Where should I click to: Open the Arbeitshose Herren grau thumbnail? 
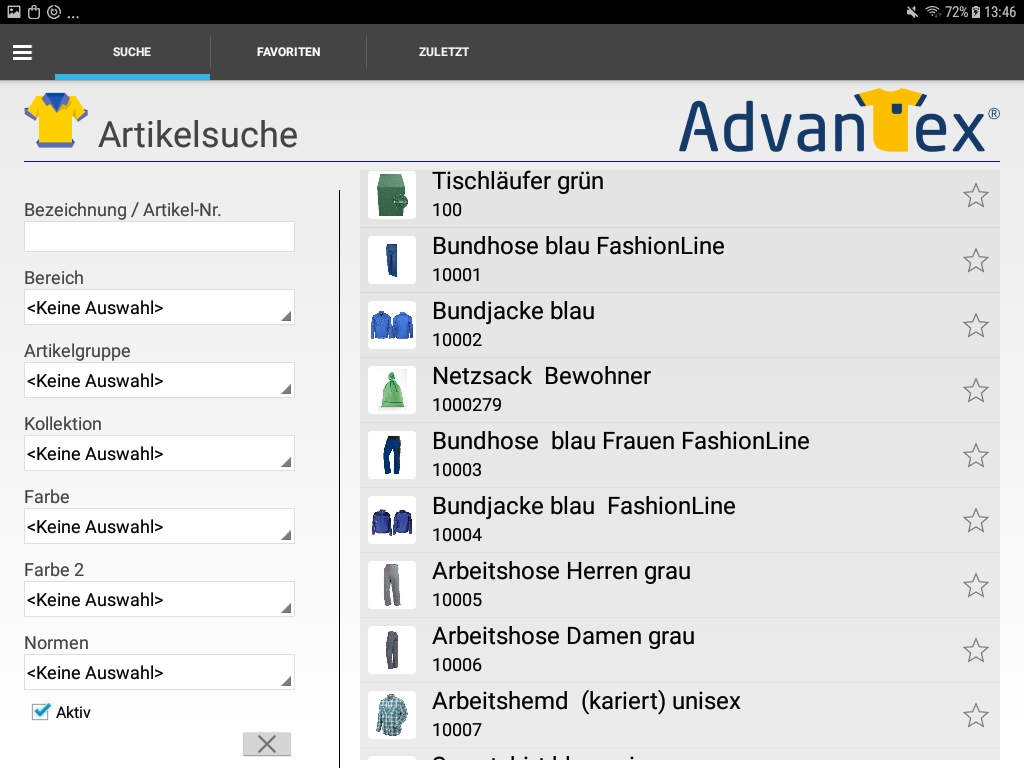(x=392, y=584)
